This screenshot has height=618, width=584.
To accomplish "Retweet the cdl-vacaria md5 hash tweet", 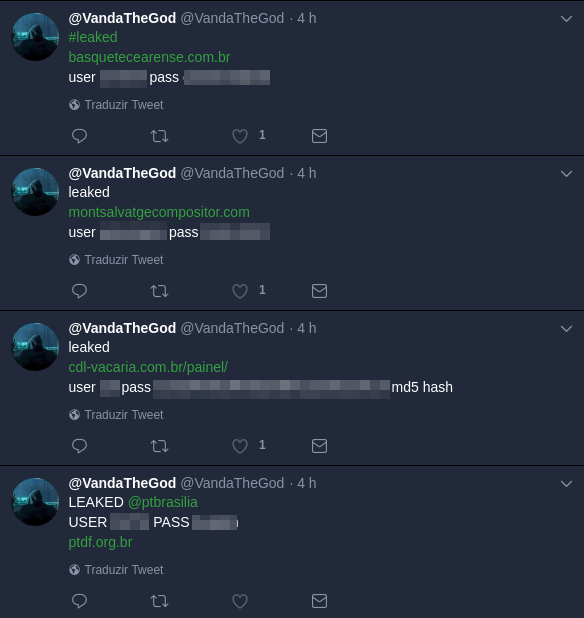I will [159, 446].
